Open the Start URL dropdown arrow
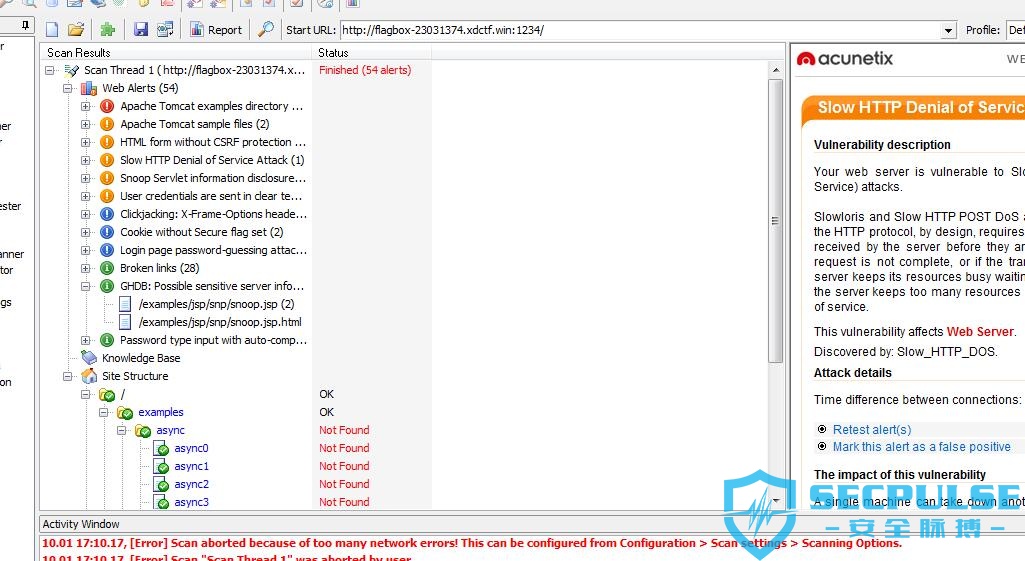Screen dimensions: 1025x561 pos(949,30)
